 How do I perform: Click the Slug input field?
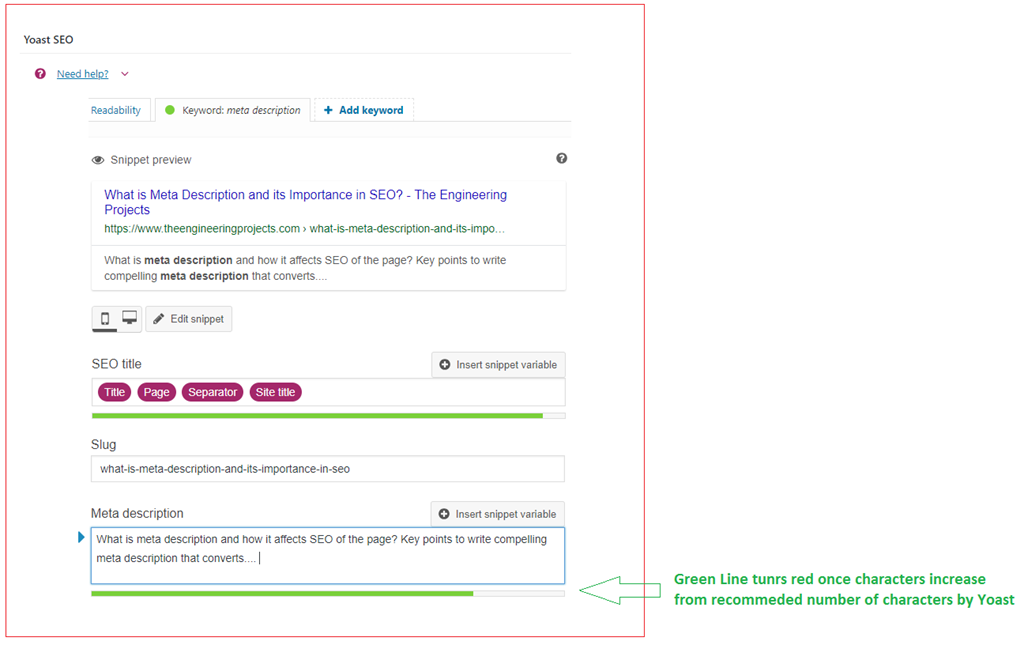coord(327,469)
